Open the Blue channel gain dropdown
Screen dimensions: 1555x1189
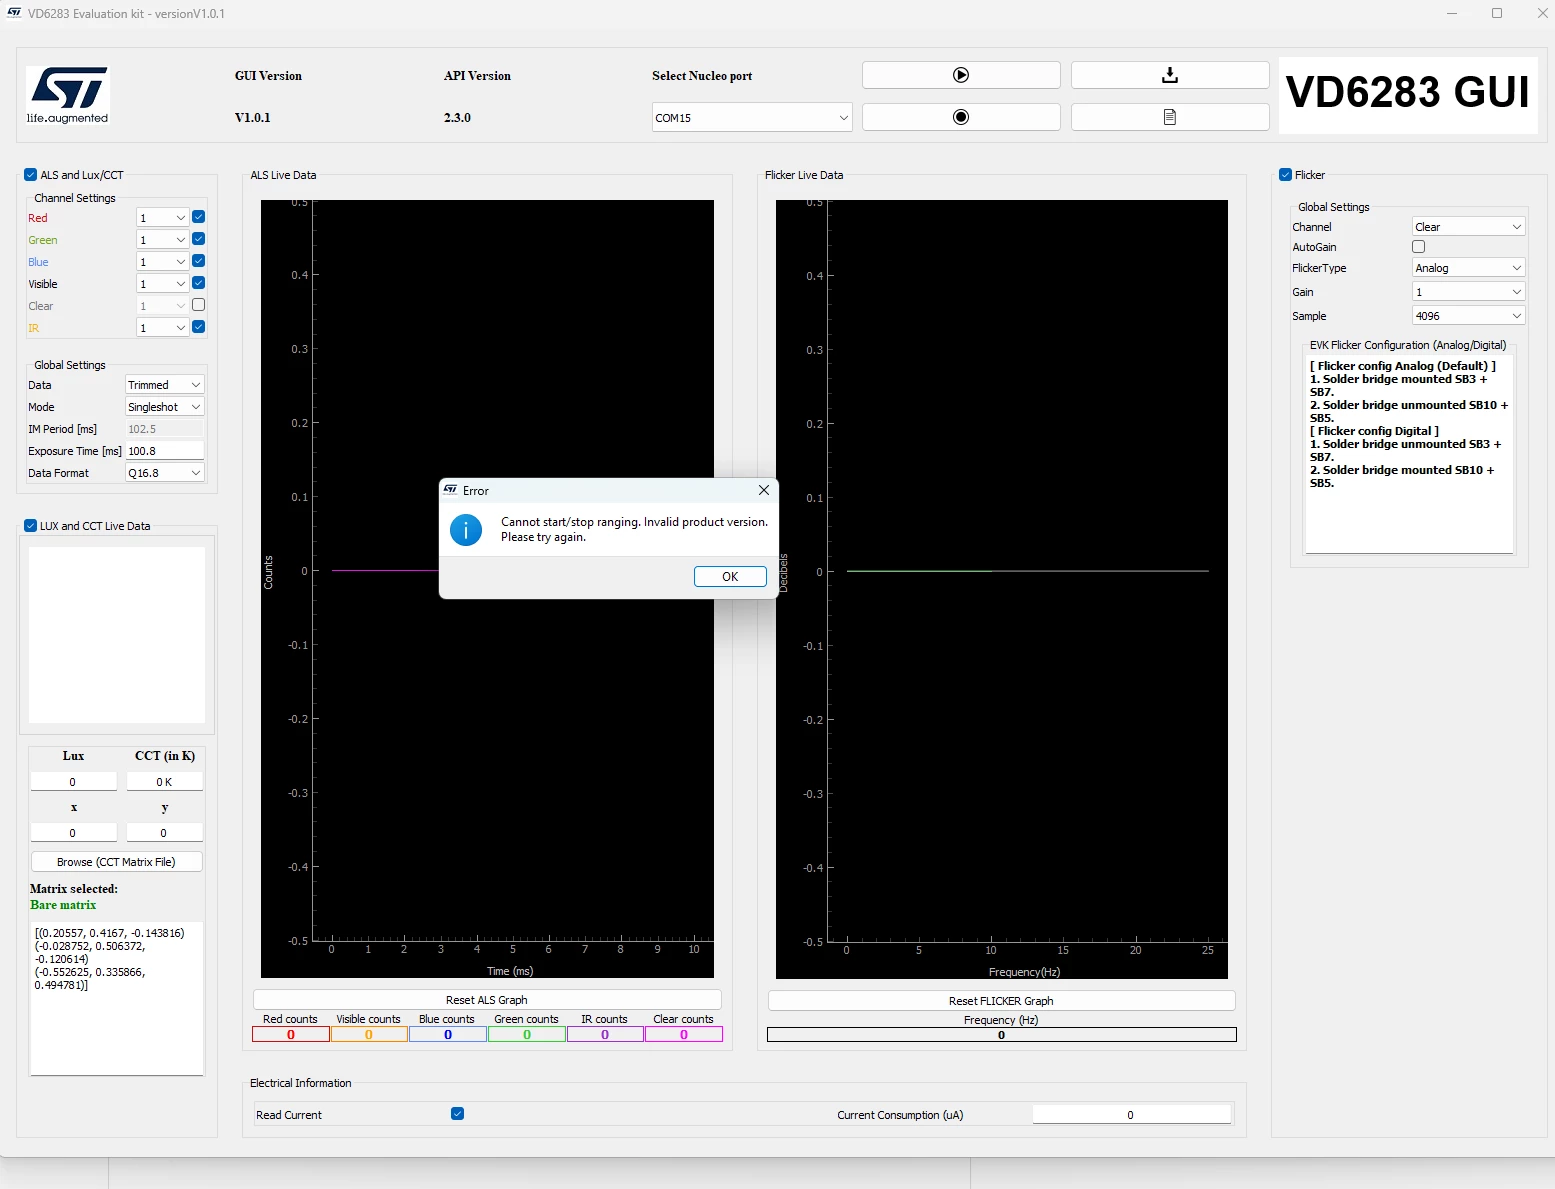[162, 262]
